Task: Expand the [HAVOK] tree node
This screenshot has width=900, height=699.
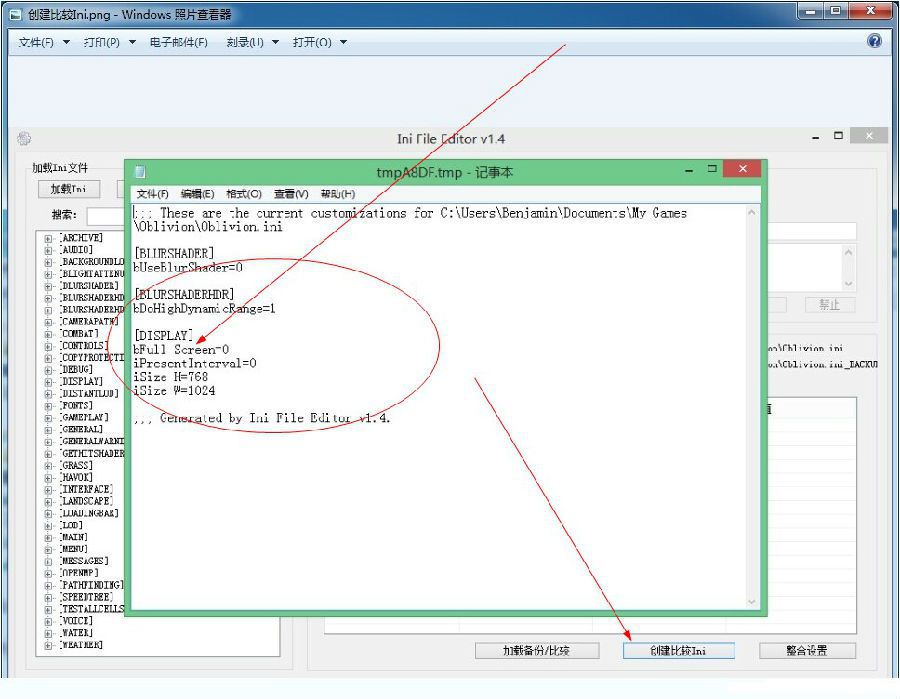Action: [48, 477]
